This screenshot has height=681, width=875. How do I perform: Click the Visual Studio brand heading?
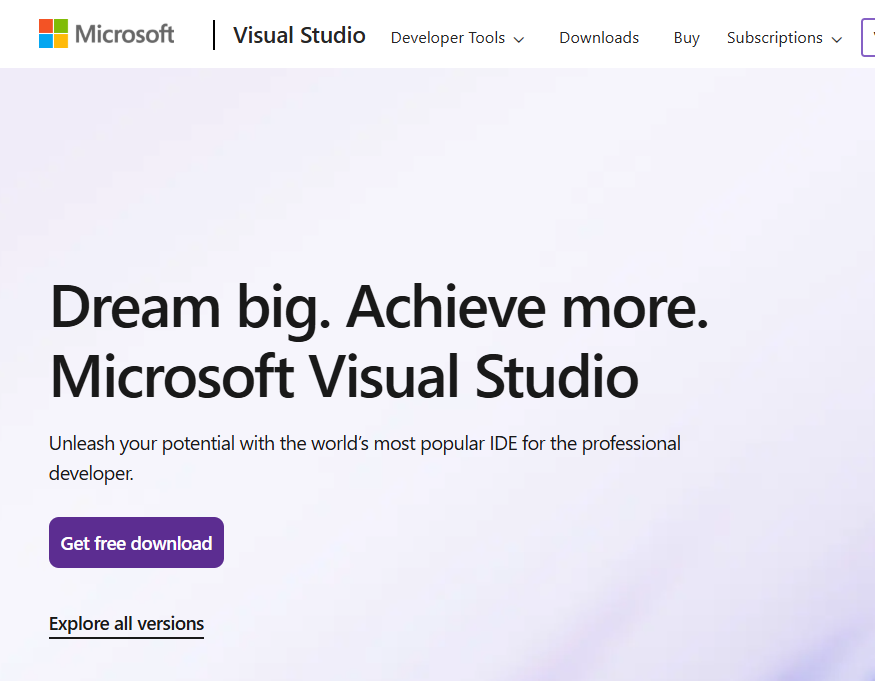click(x=299, y=34)
